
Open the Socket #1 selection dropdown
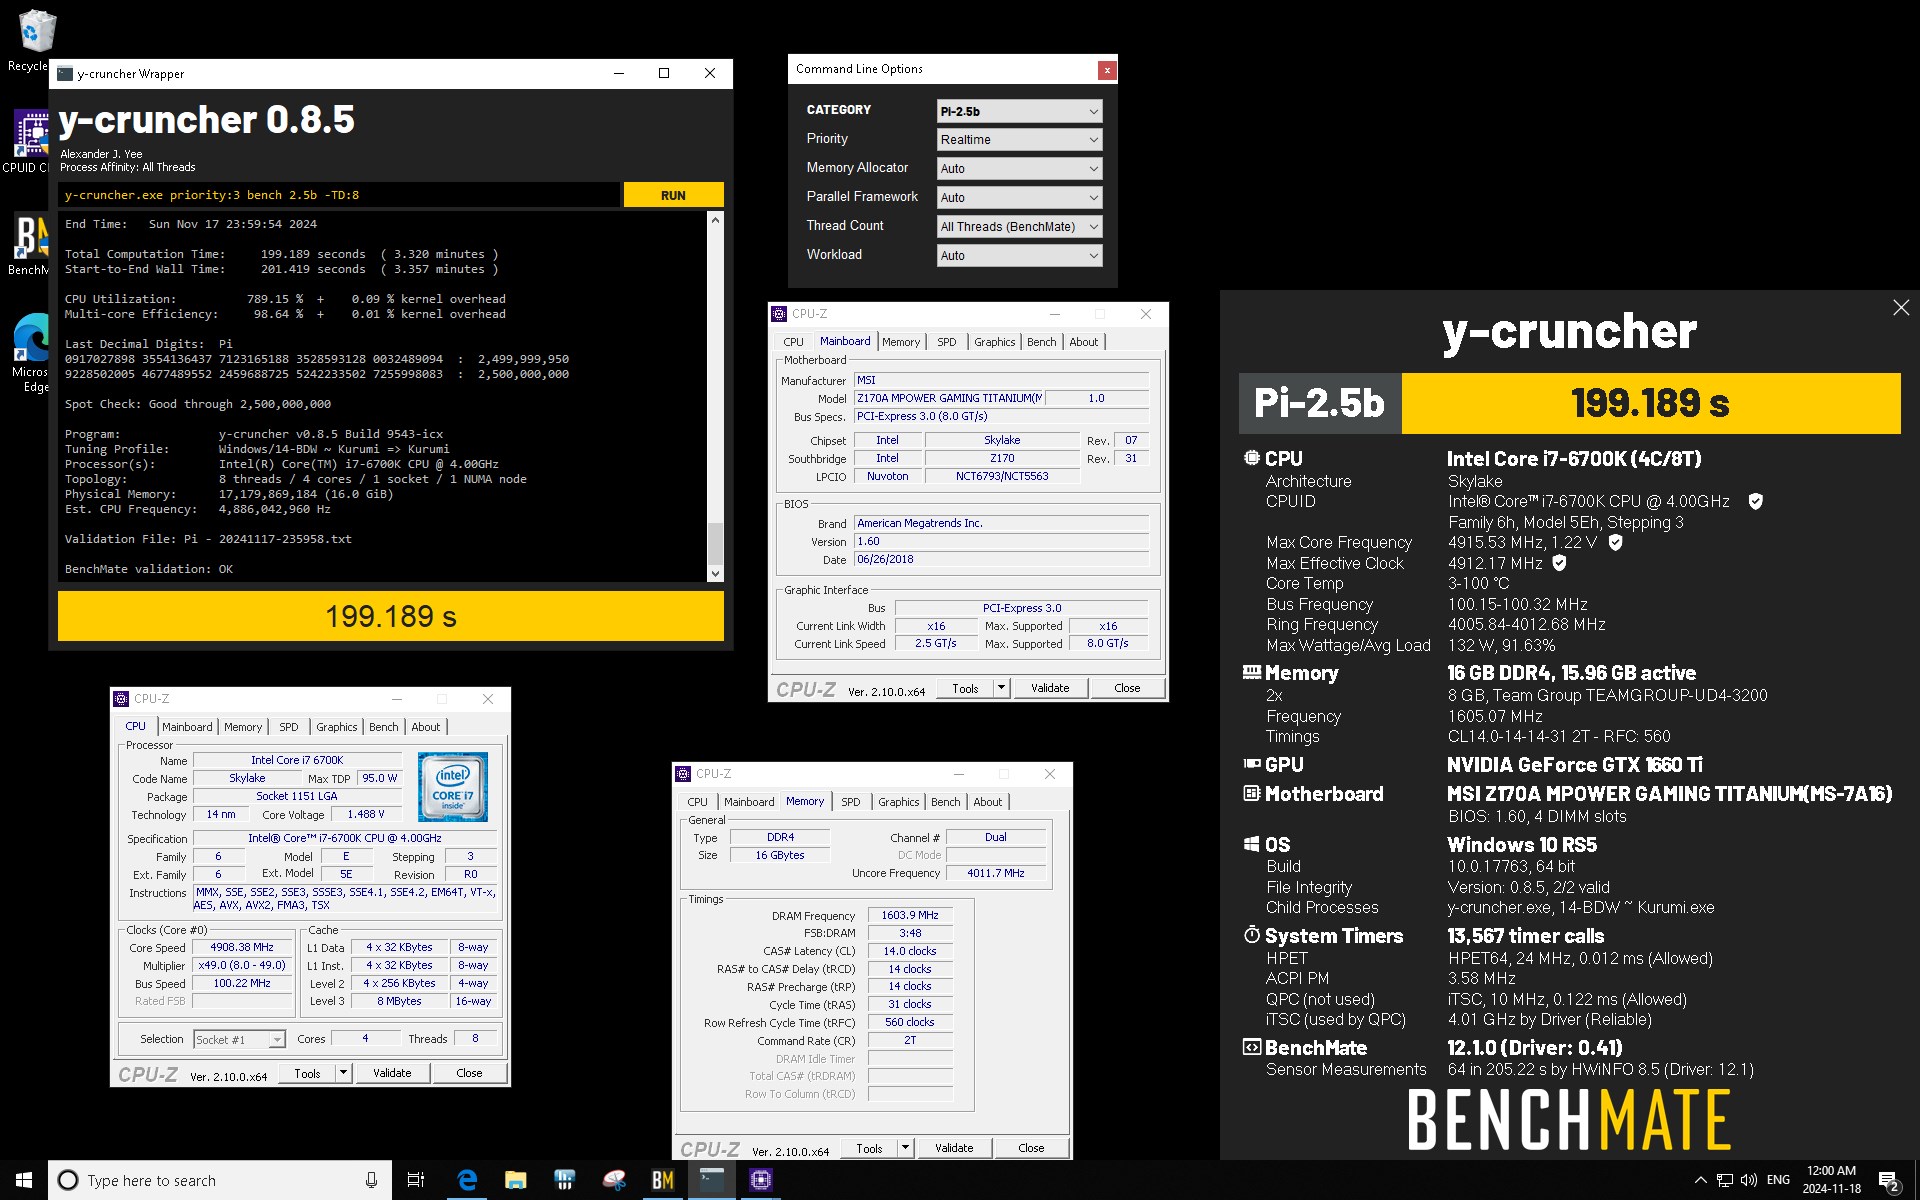point(239,1040)
